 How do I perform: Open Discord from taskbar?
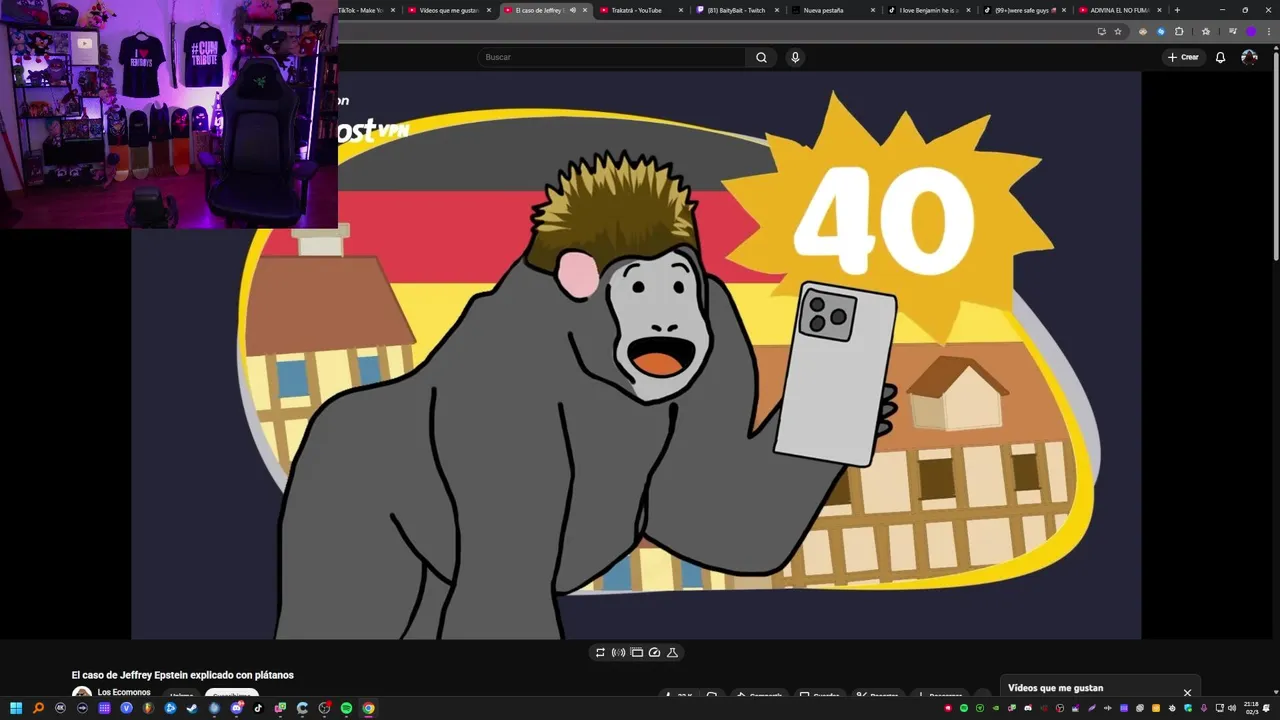point(236,708)
